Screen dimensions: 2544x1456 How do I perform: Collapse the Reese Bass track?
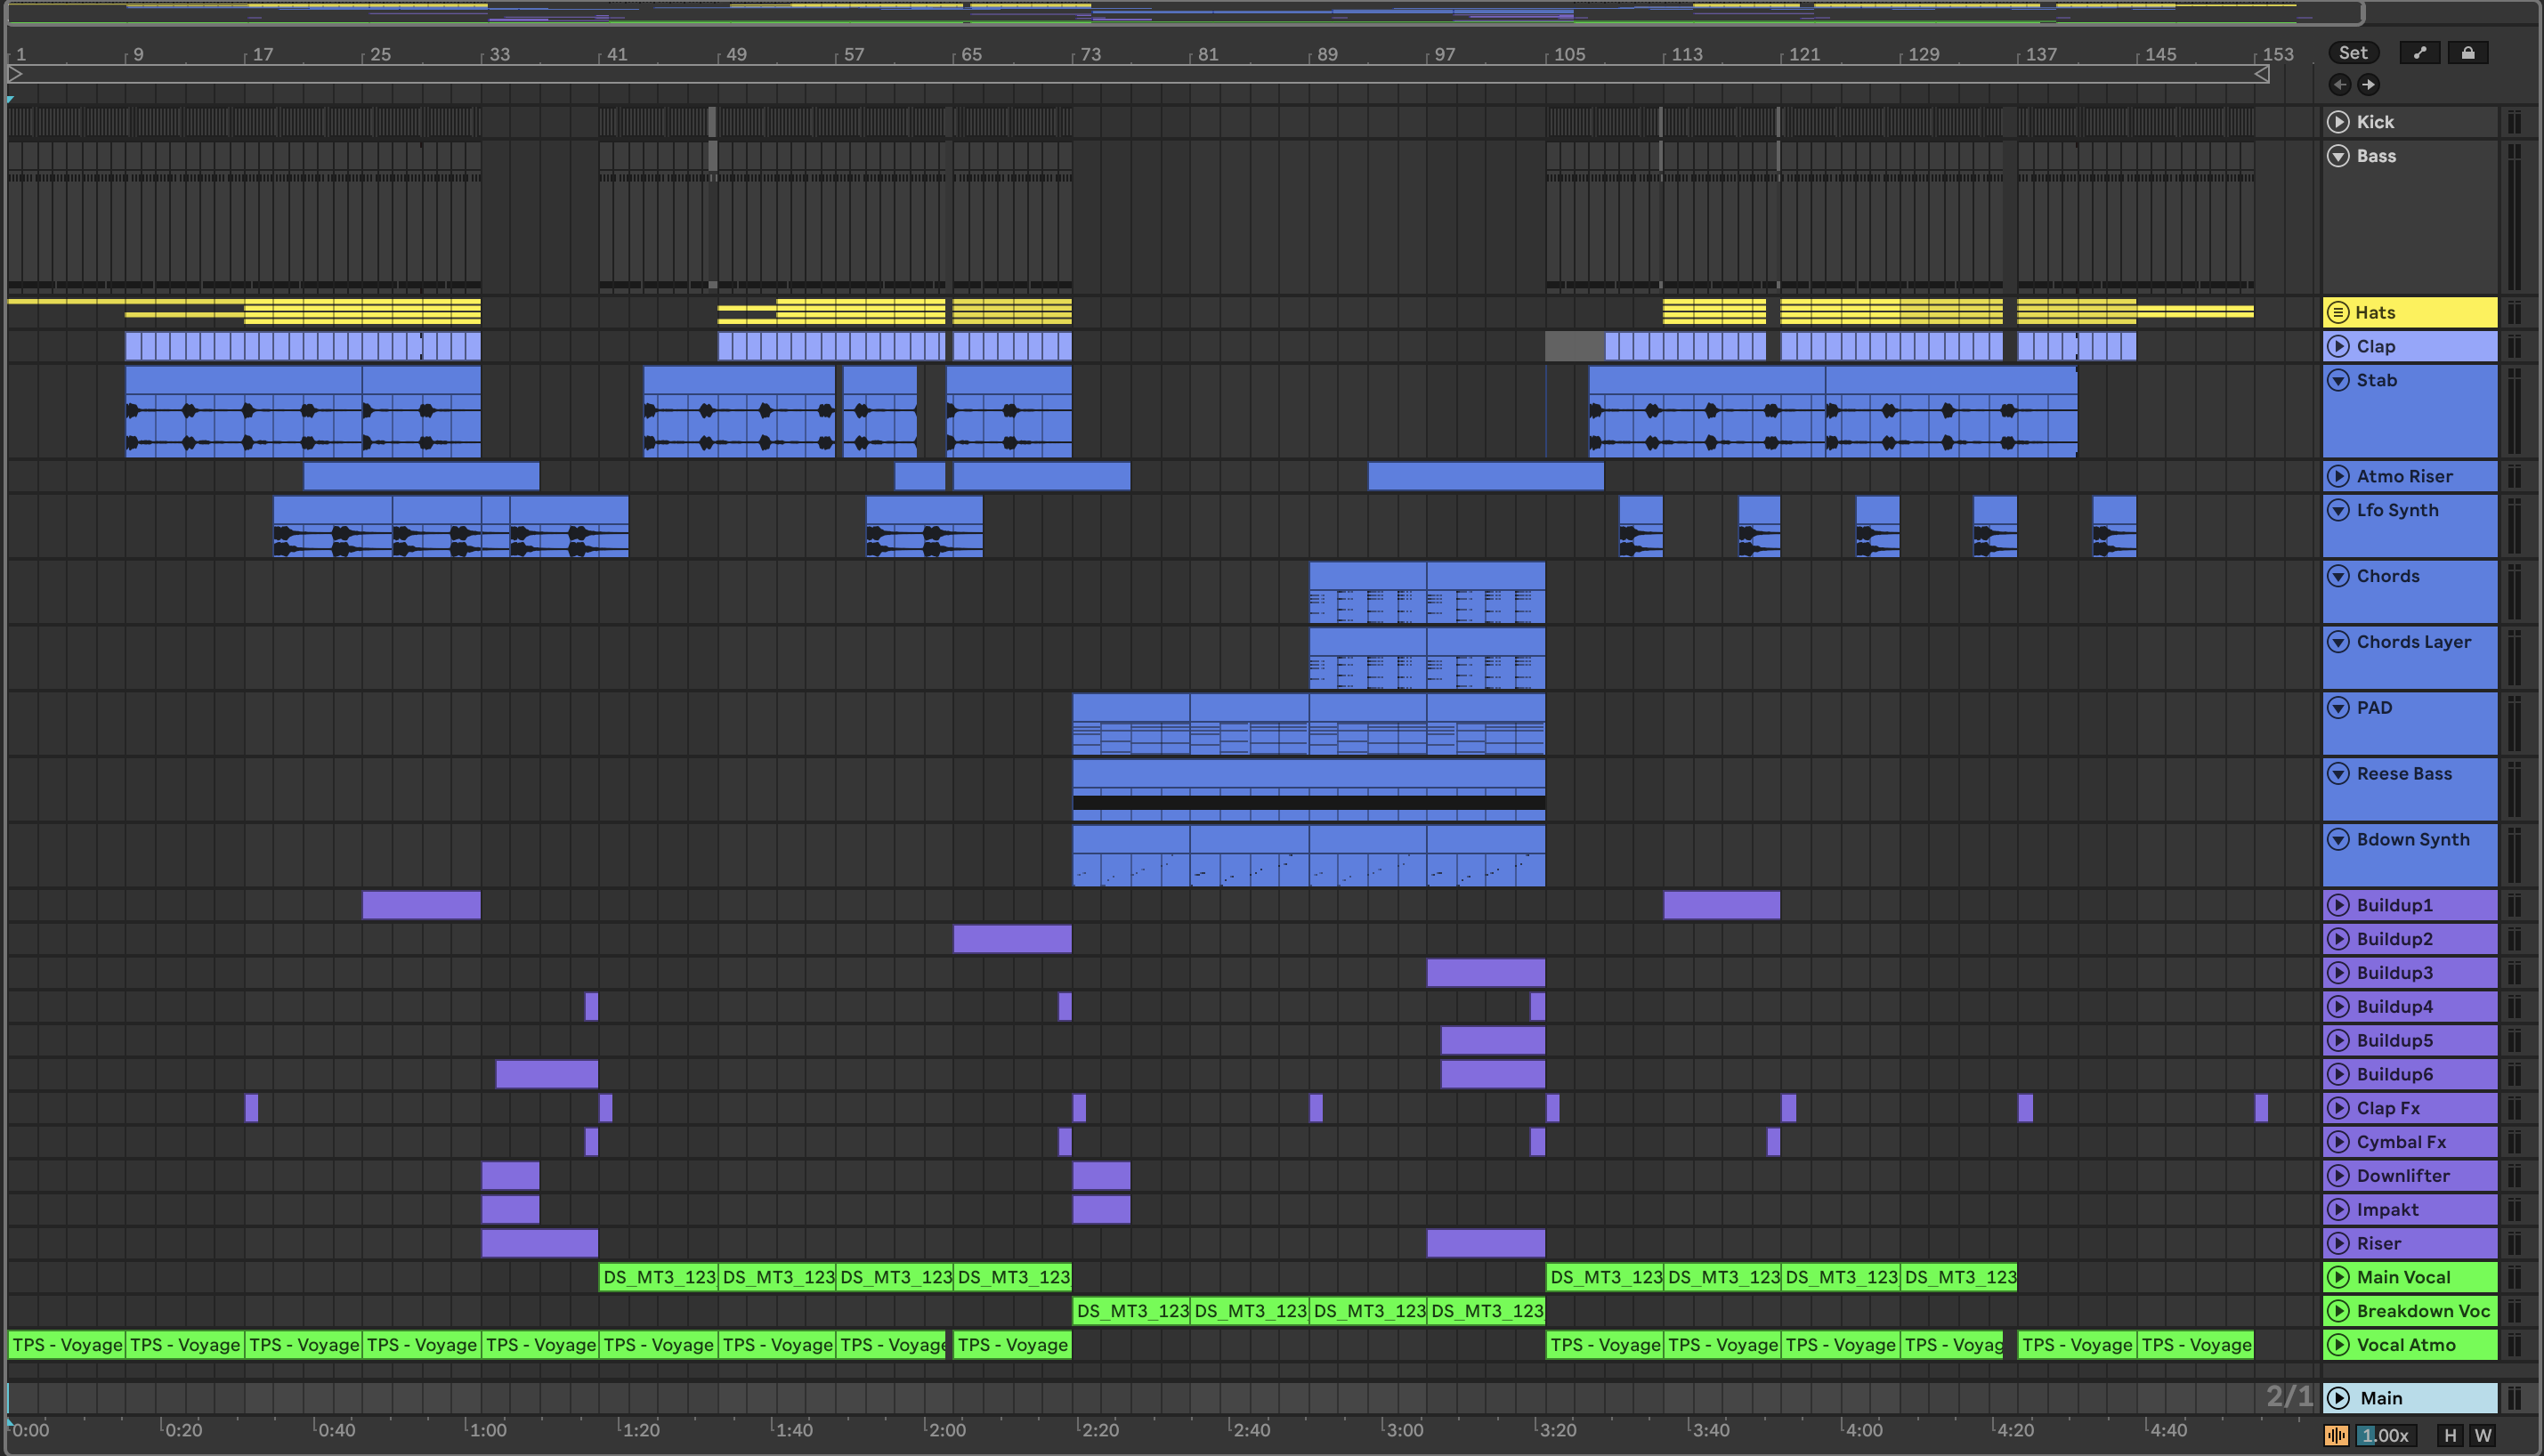click(x=2338, y=774)
